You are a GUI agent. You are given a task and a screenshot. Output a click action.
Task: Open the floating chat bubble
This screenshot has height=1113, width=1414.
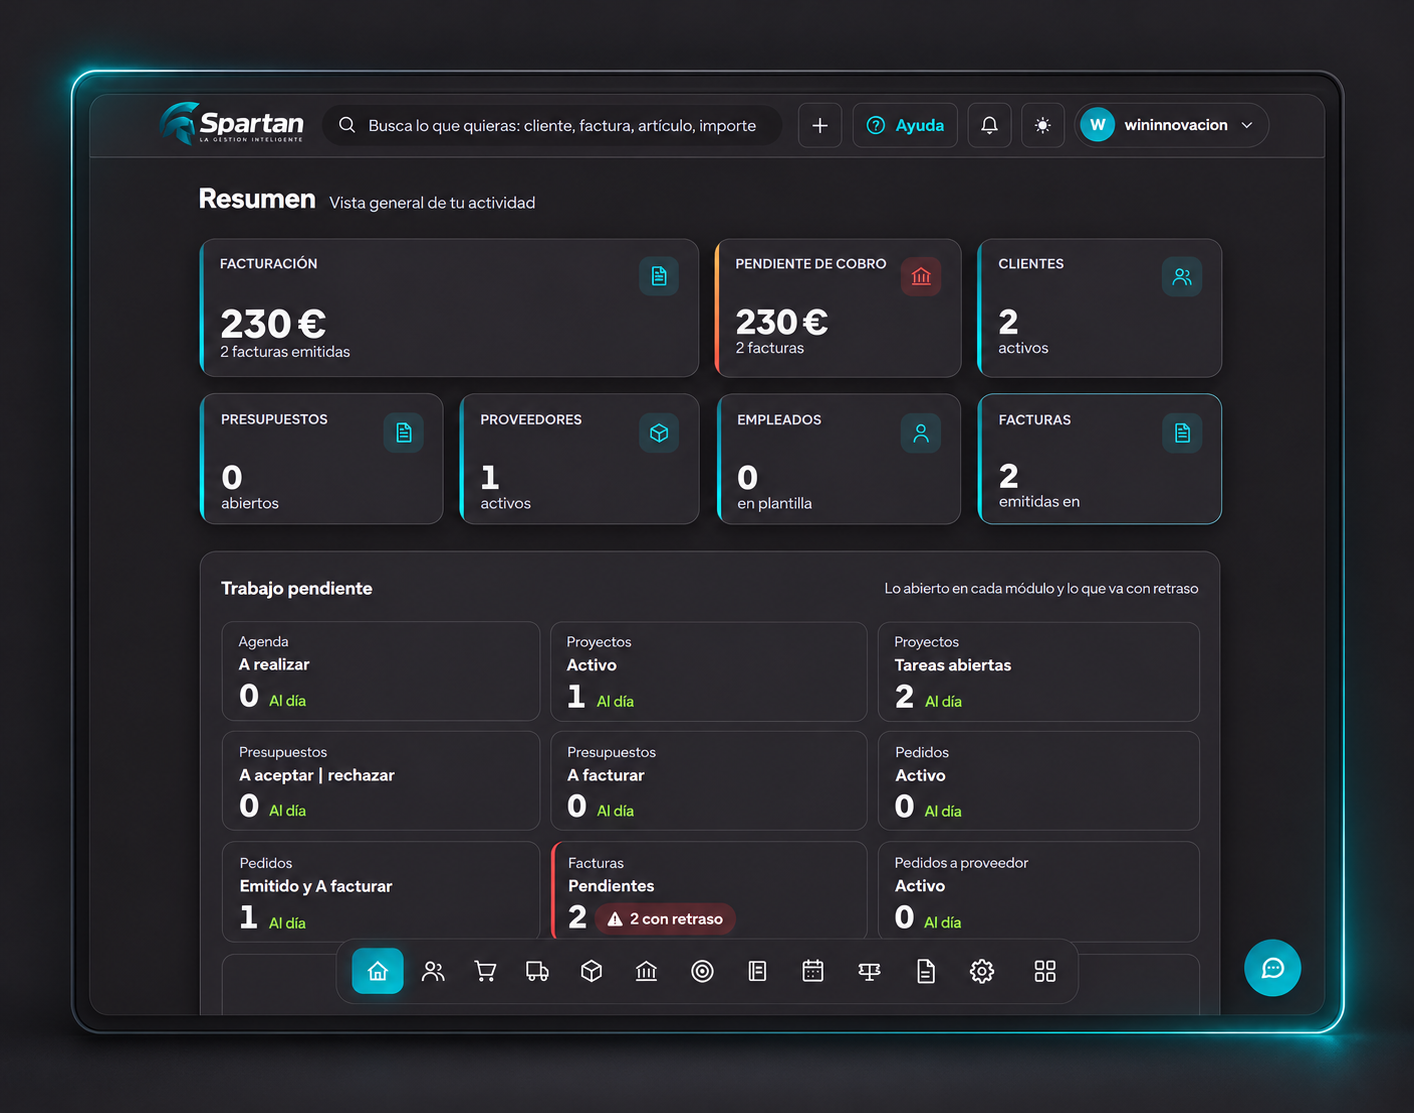pos(1272,968)
